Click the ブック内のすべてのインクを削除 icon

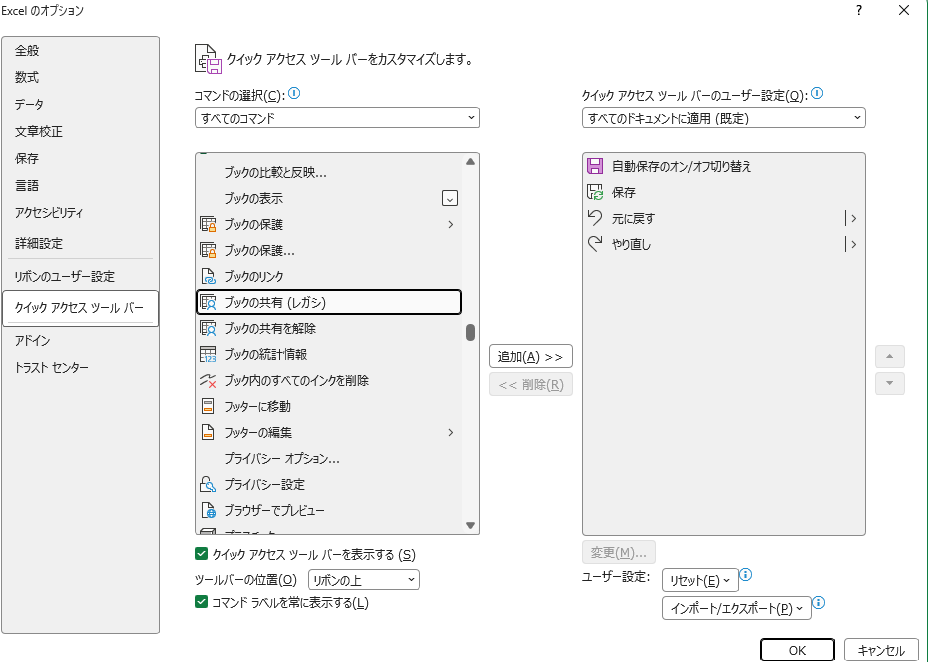[208, 380]
